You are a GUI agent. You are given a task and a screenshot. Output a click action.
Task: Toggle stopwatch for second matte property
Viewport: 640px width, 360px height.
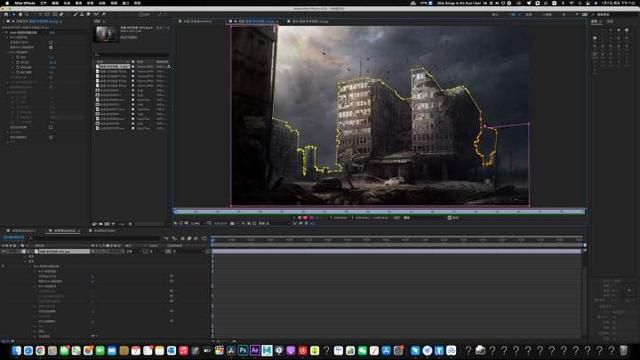[x=18, y=62]
